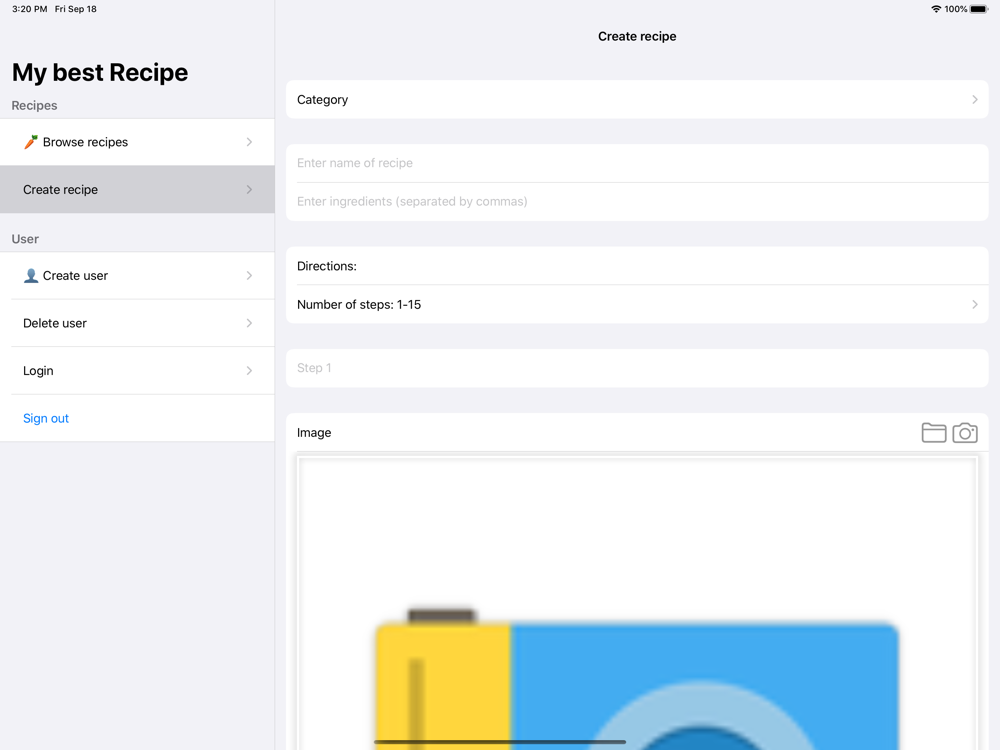Screen dimensions: 1000x750
Task: Open Browse recipes row chevron
Action: click(249, 142)
